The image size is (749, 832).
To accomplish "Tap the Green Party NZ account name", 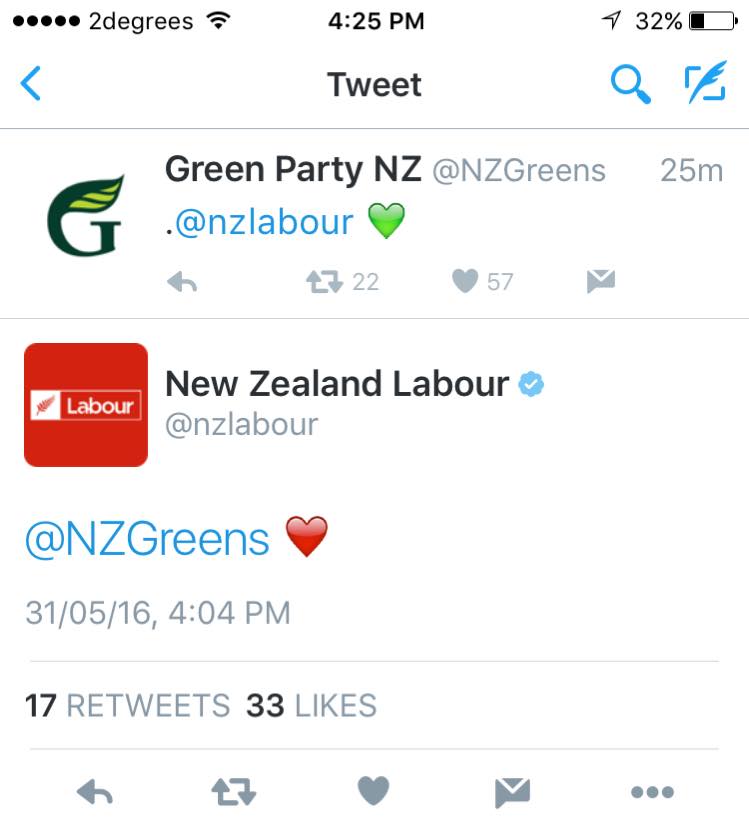I will 292,170.
